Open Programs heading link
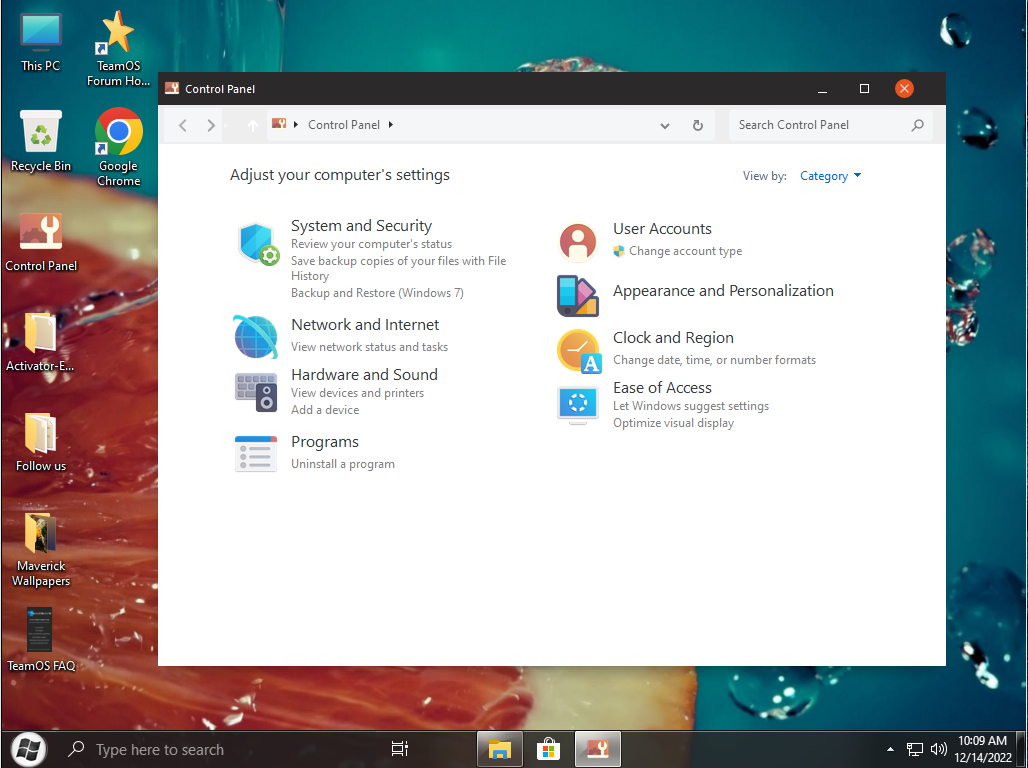 [x=325, y=442]
